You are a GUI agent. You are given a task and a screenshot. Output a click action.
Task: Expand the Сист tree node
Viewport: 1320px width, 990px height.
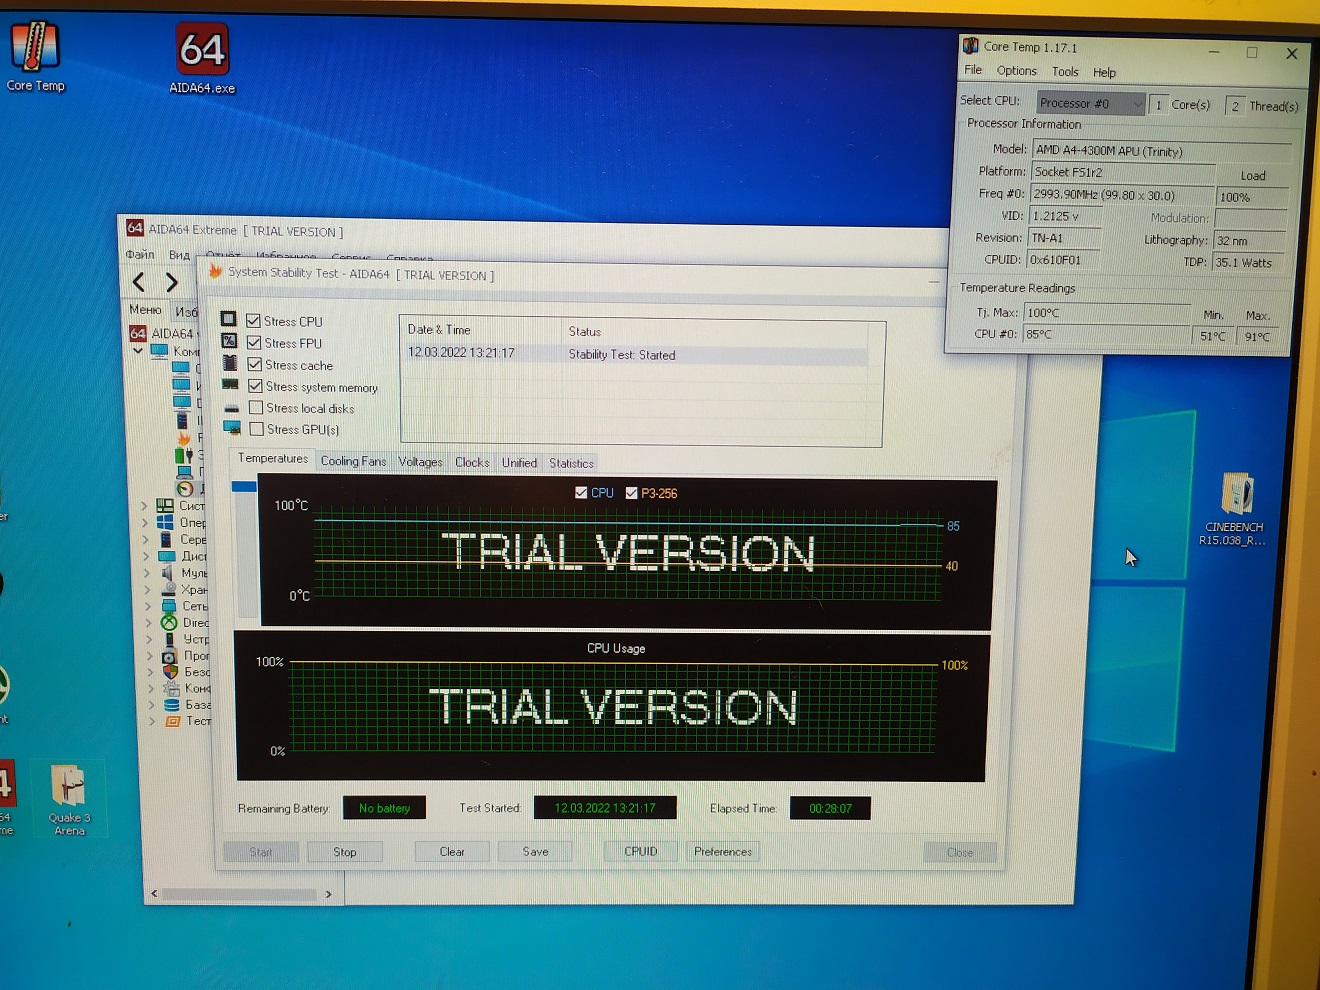(x=144, y=506)
